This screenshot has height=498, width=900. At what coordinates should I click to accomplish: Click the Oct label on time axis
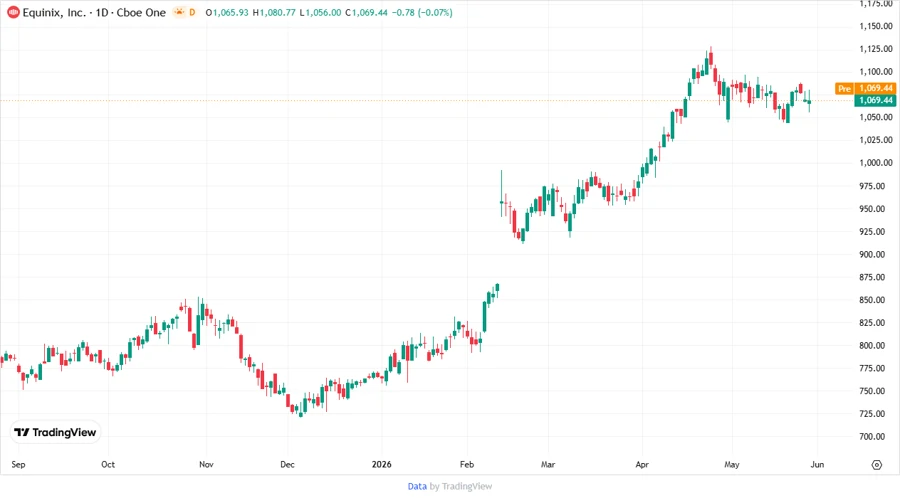[108, 465]
